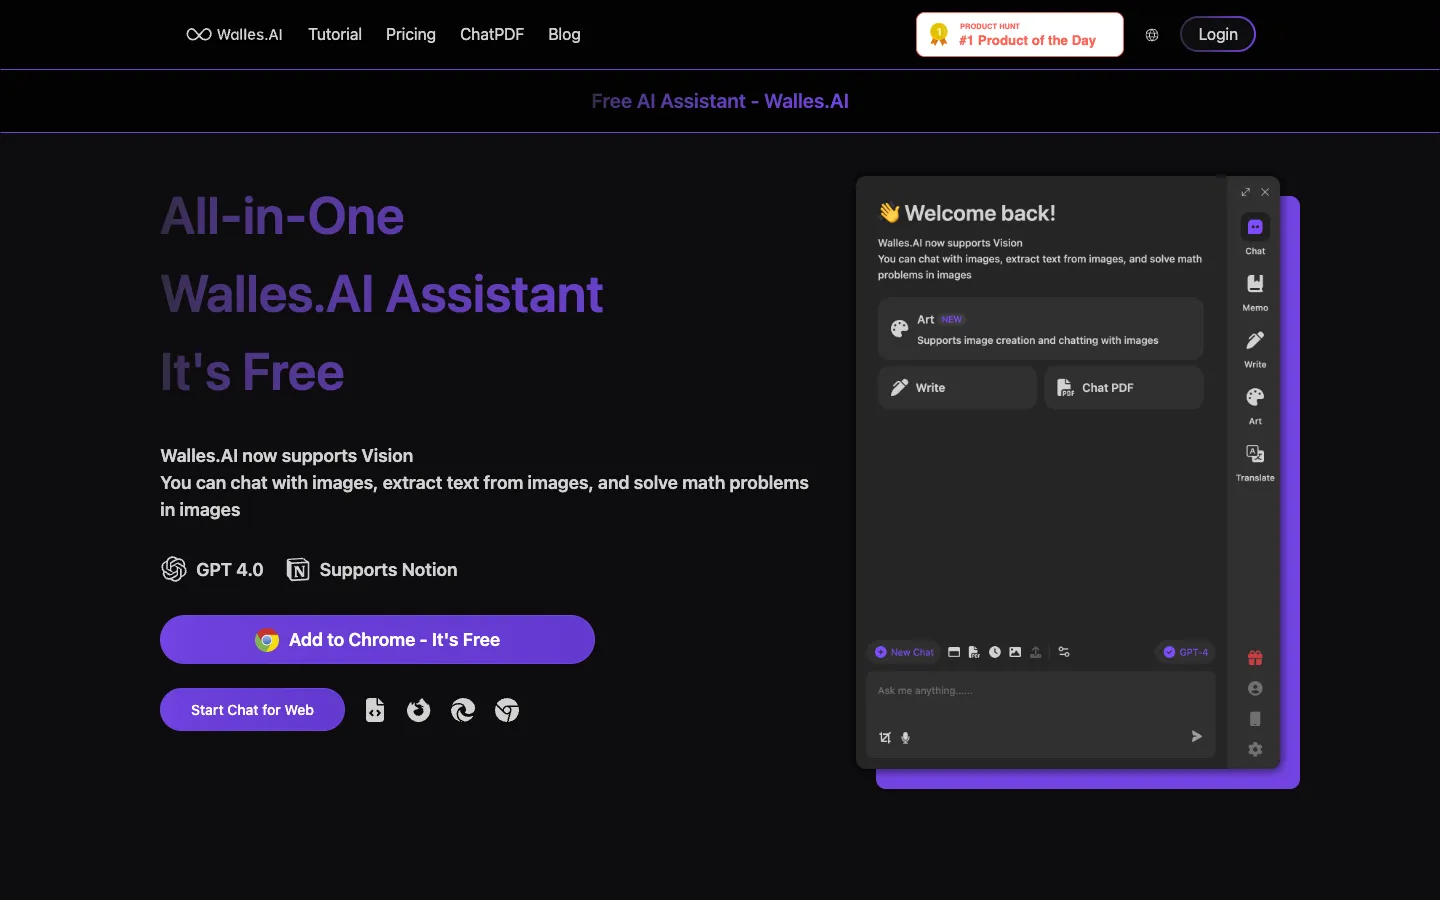Click the Walles.AI logo

tap(234, 34)
